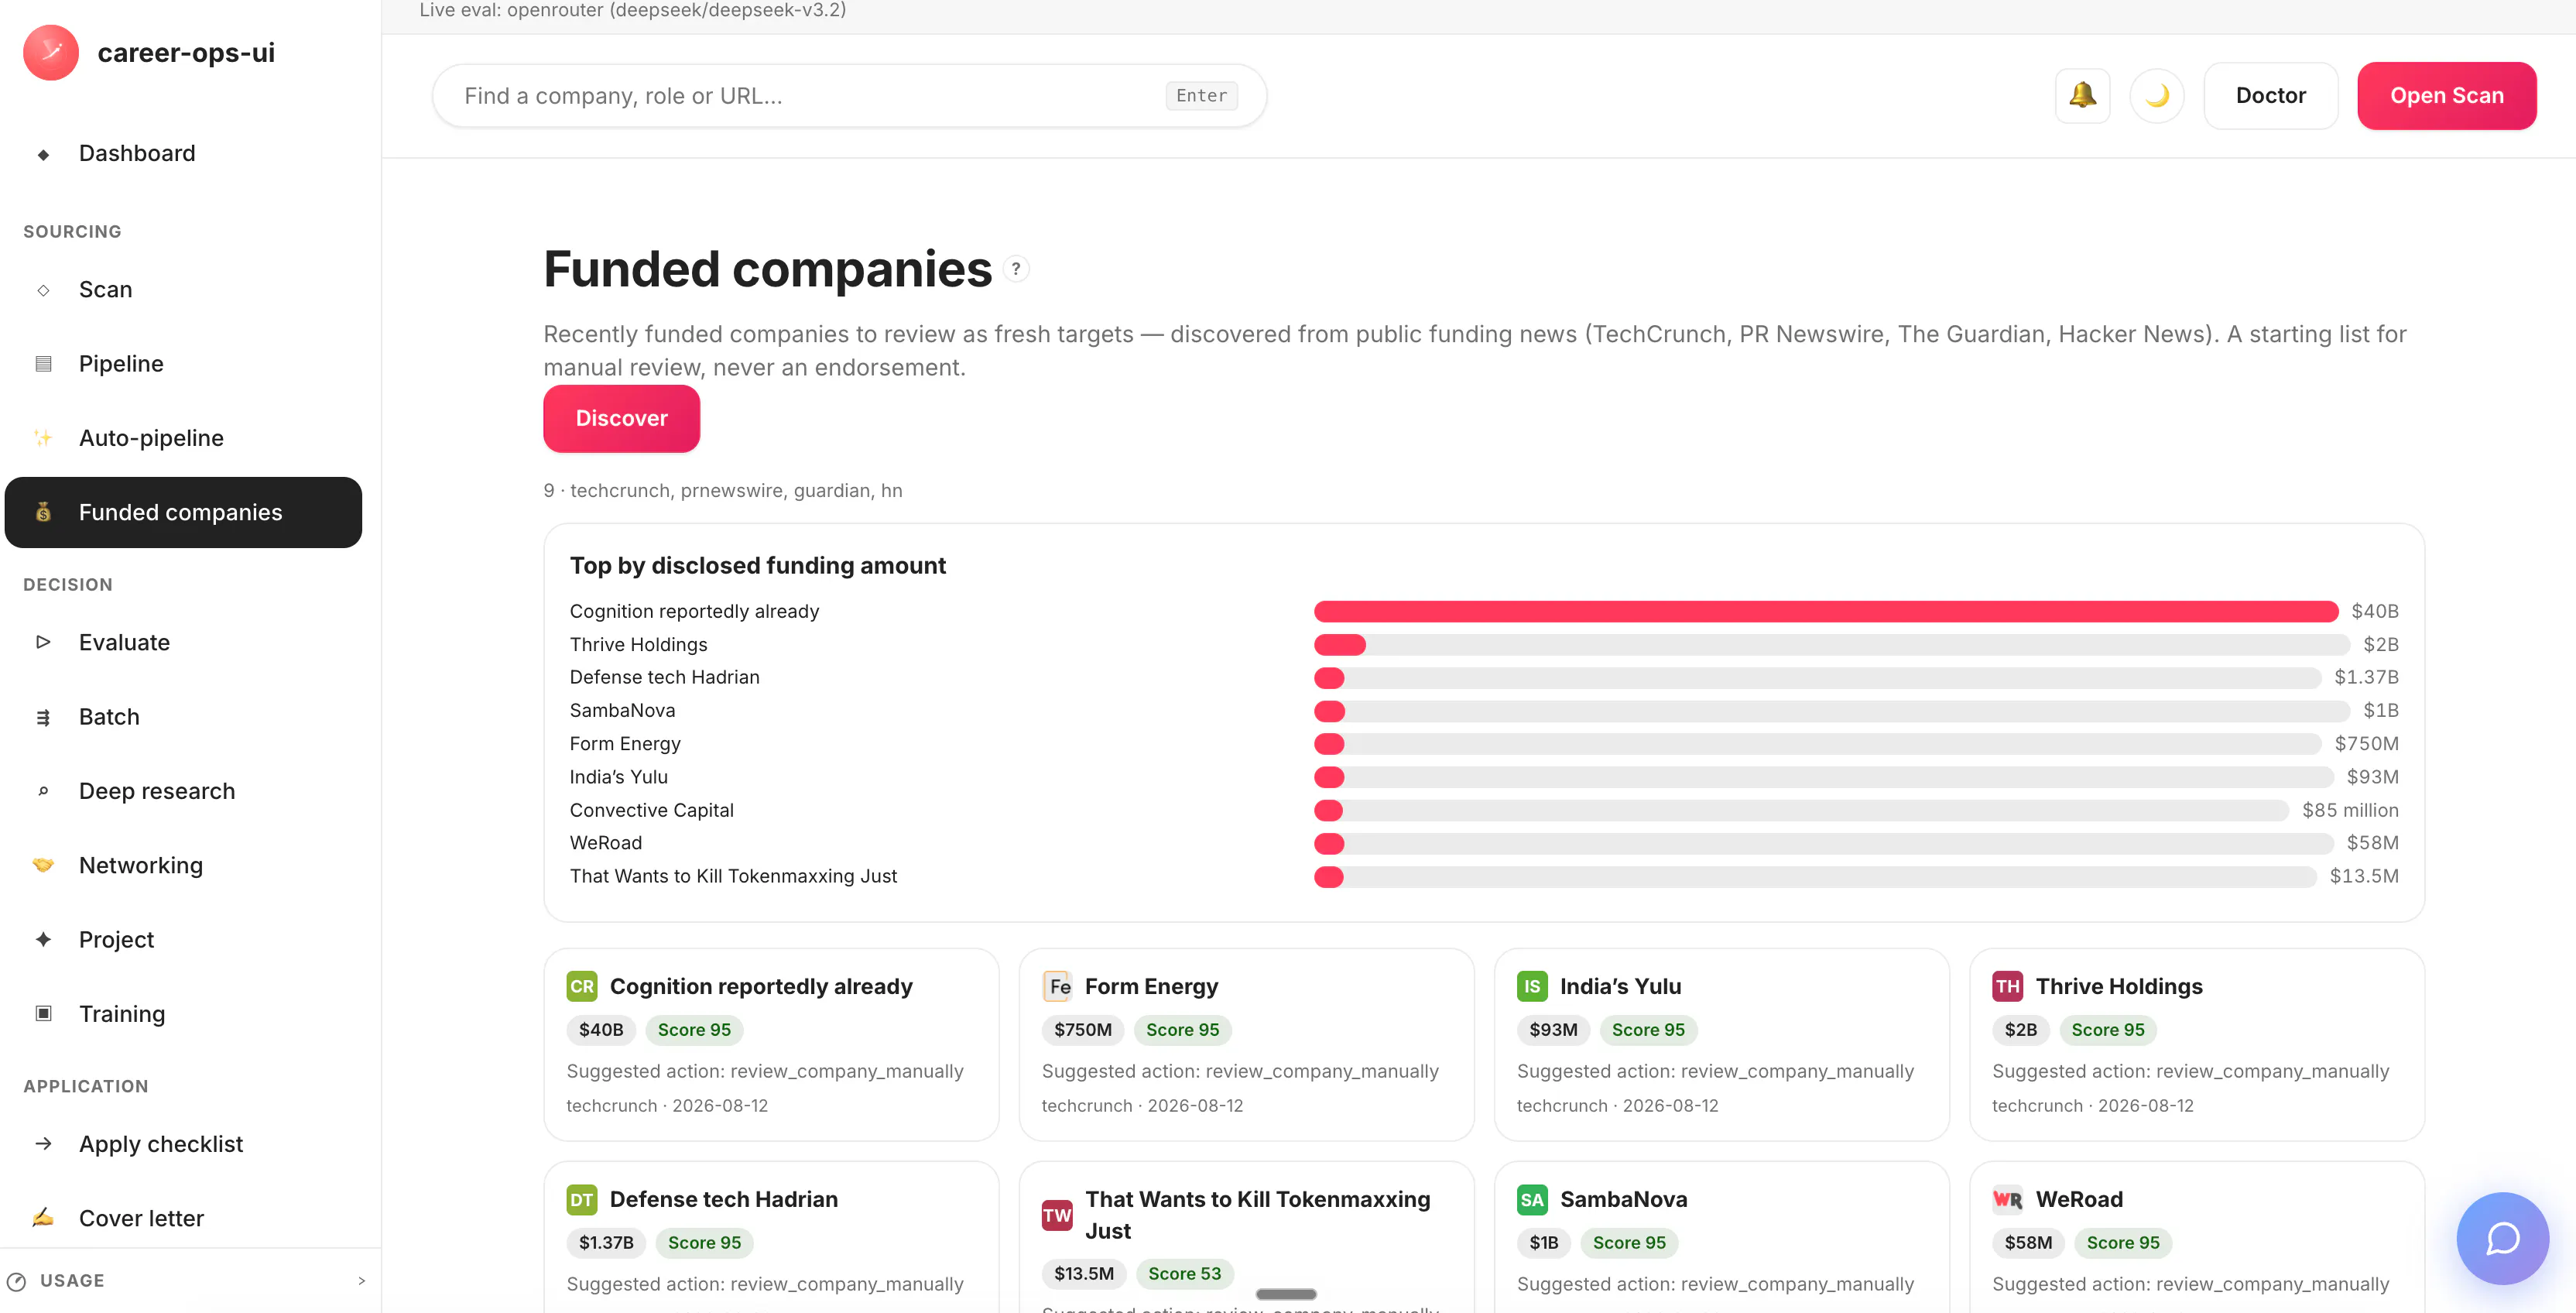
Task: Open Training in sidebar
Action: (x=183, y=1013)
